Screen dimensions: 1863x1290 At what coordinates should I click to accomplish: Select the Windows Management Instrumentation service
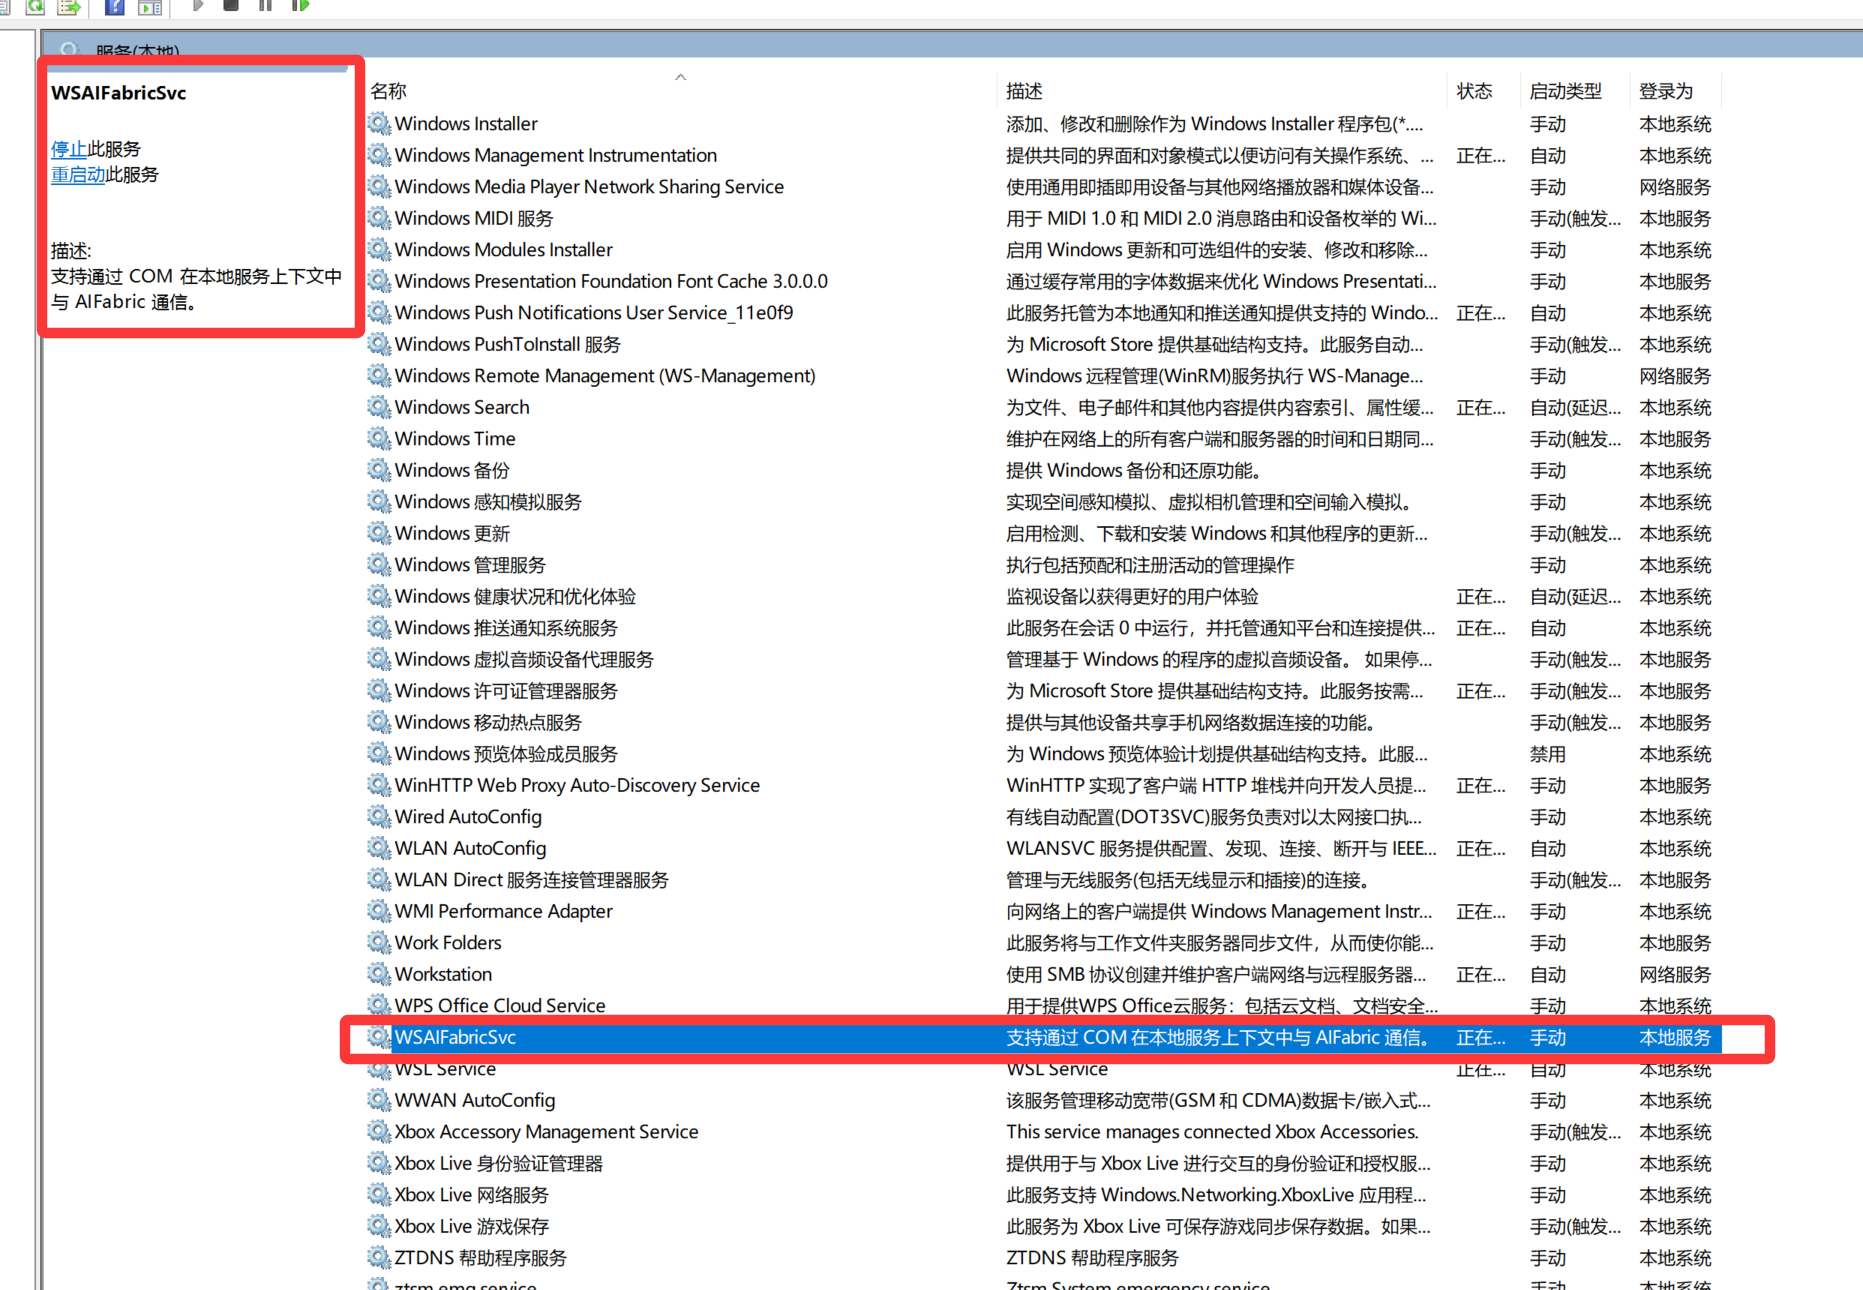point(556,155)
